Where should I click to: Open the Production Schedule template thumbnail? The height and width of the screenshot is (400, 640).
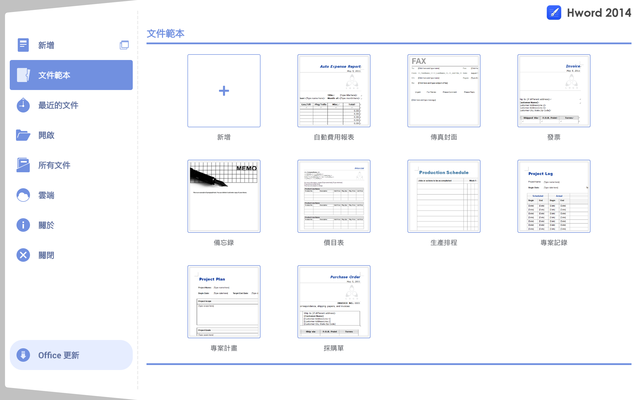coord(444,196)
